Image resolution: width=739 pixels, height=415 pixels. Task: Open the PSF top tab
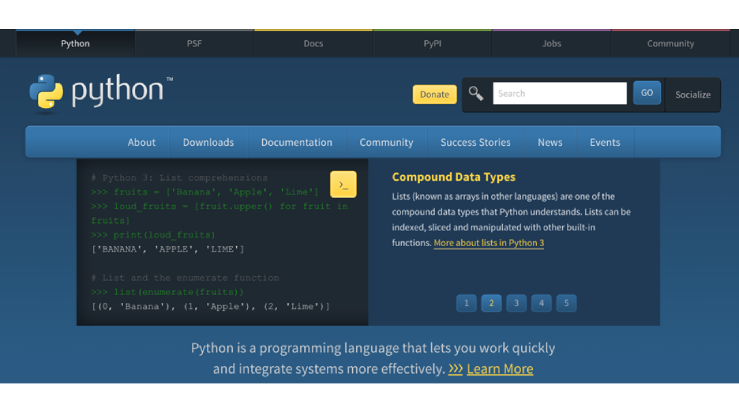194,44
